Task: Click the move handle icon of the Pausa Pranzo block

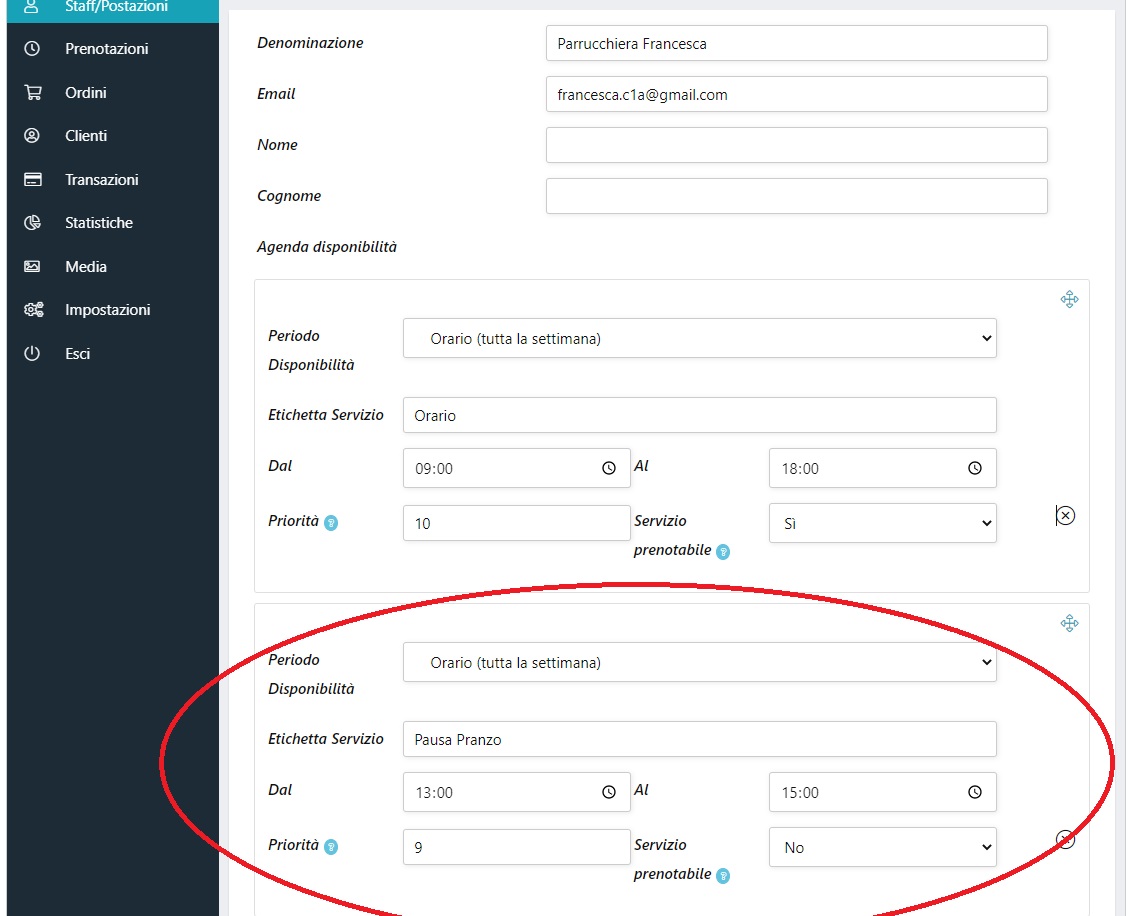Action: pos(1069,624)
